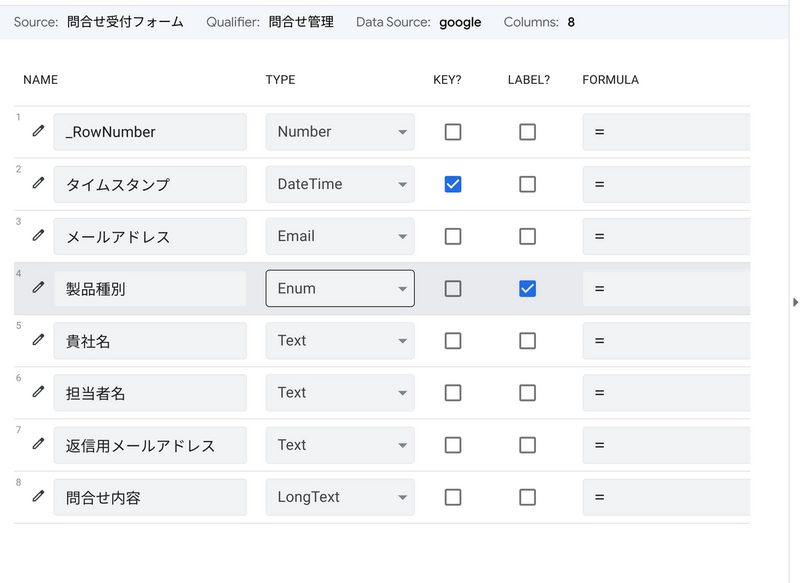Expand the side panel with right-edge arrow
The image size is (800, 583).
[x=795, y=302]
